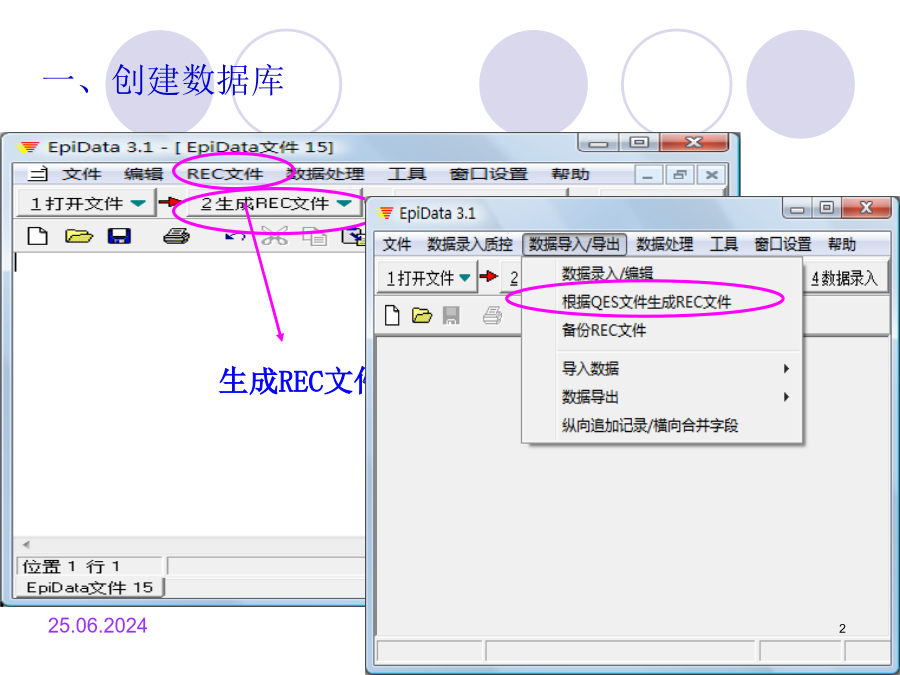Click the Copy icon in the back window toolbar
This screenshot has width=900, height=675.
(x=315, y=236)
